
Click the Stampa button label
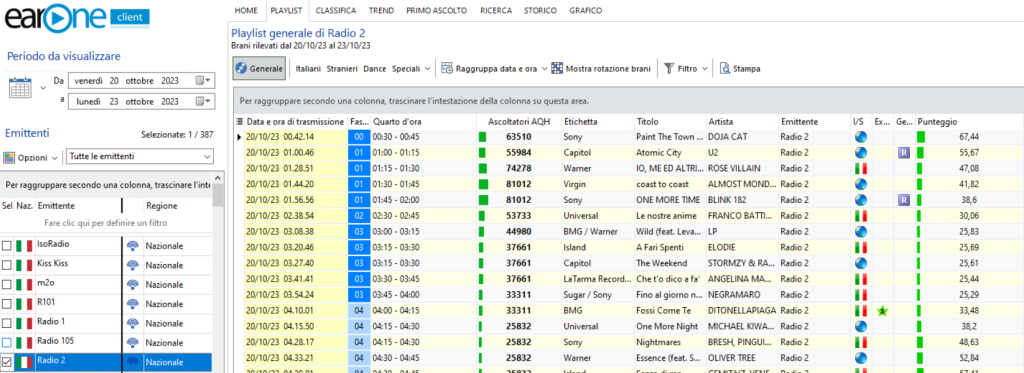click(746, 69)
